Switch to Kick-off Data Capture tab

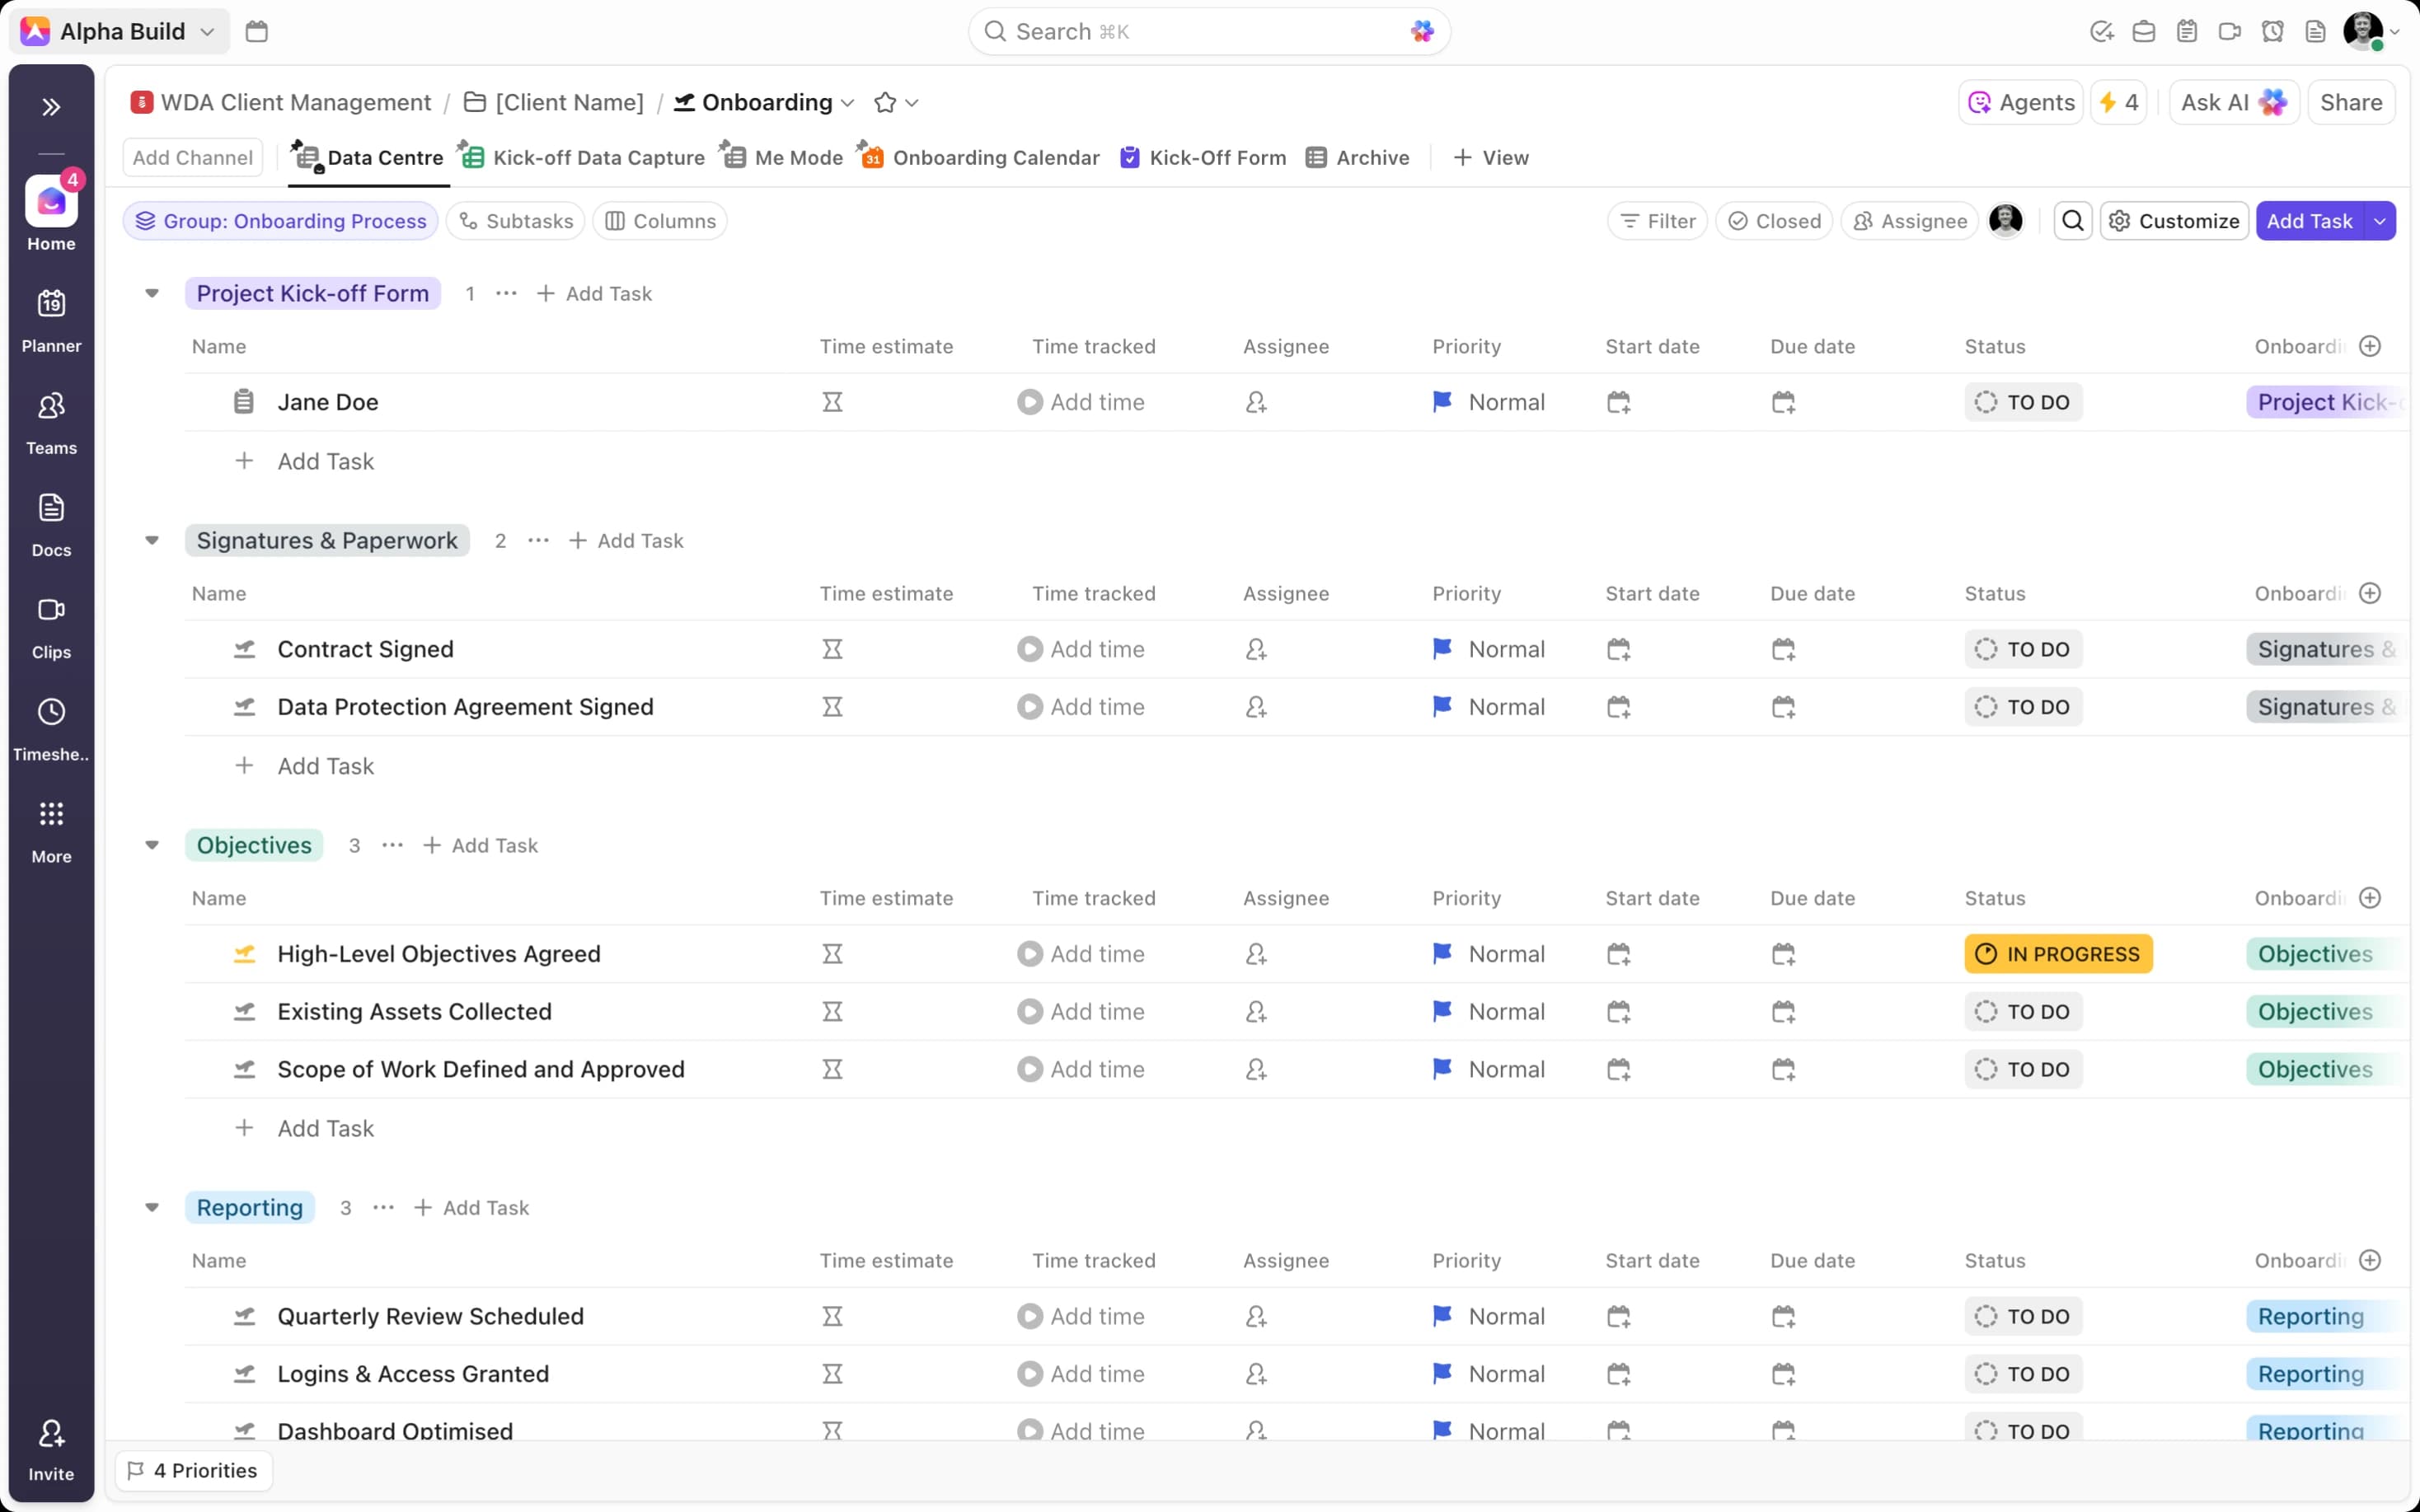pyautogui.click(x=598, y=158)
